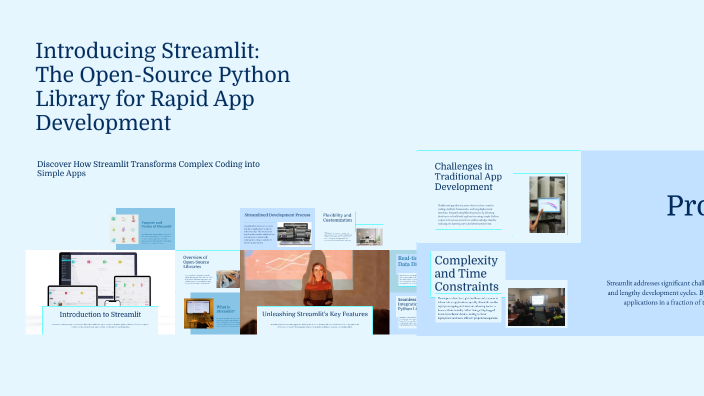704x396 pixels.
Task: Click the "Streamlit addresses significant" paragraph text
Action: coord(655,293)
